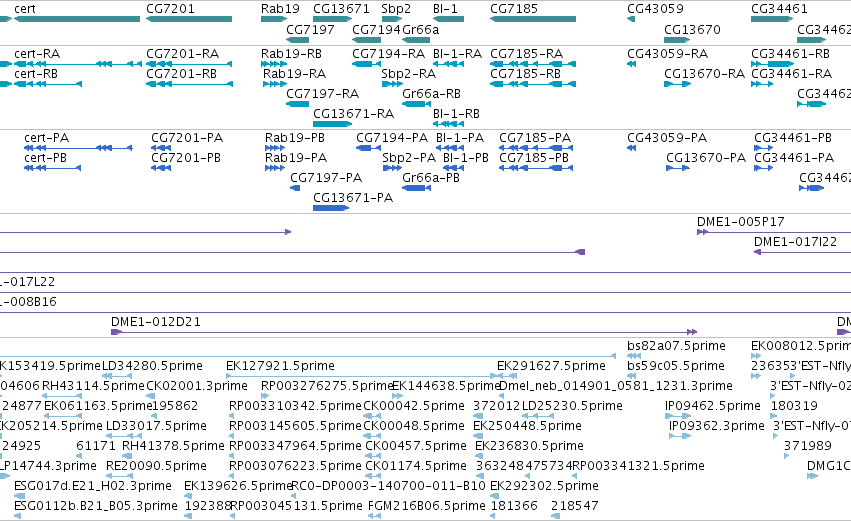851x521 pixels.
Task: Click the Rab19-RA transcript label
Action: pos(295,73)
